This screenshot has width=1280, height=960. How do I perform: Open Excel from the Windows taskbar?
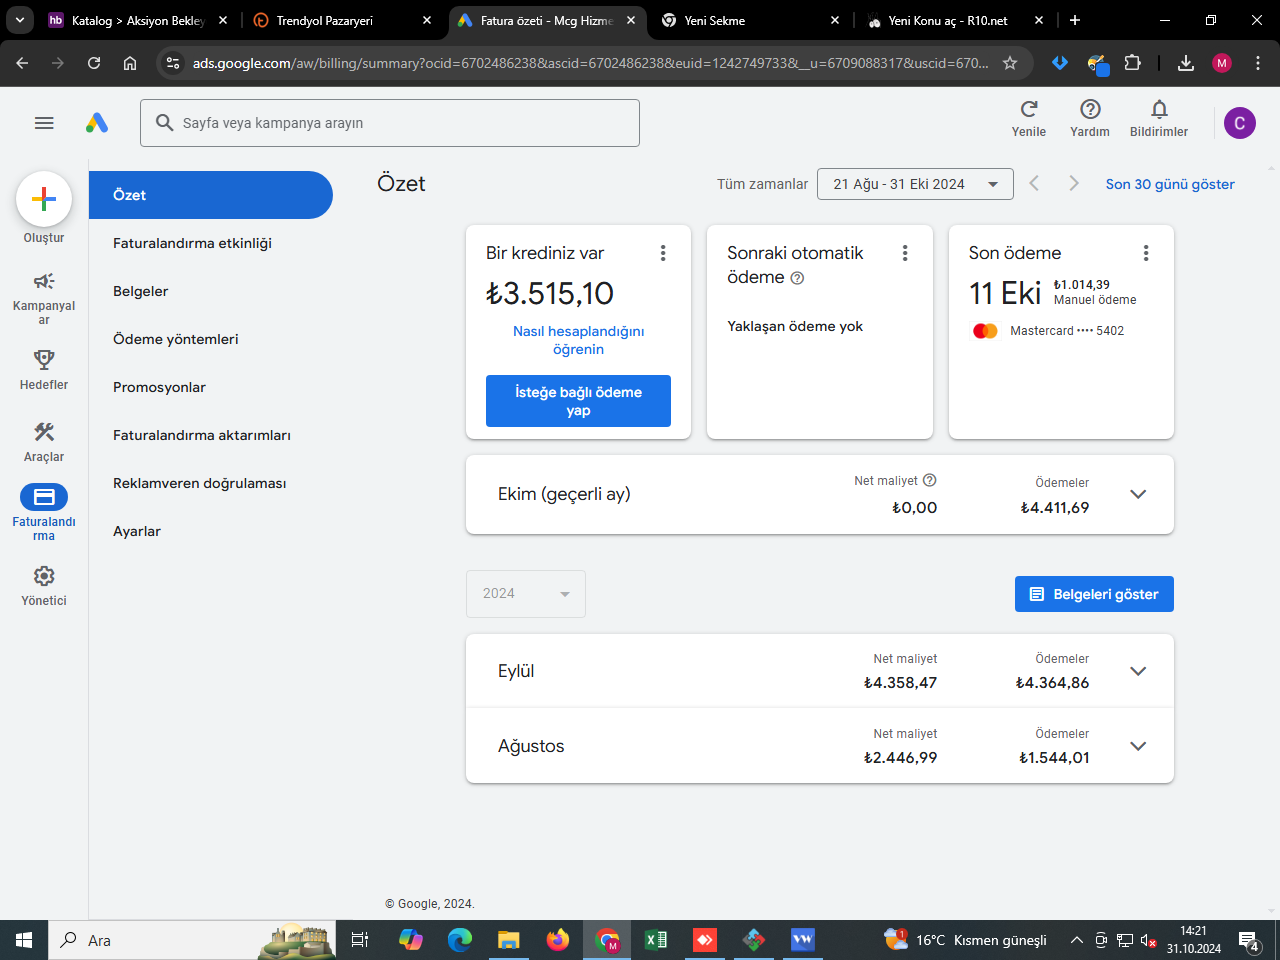coord(656,940)
